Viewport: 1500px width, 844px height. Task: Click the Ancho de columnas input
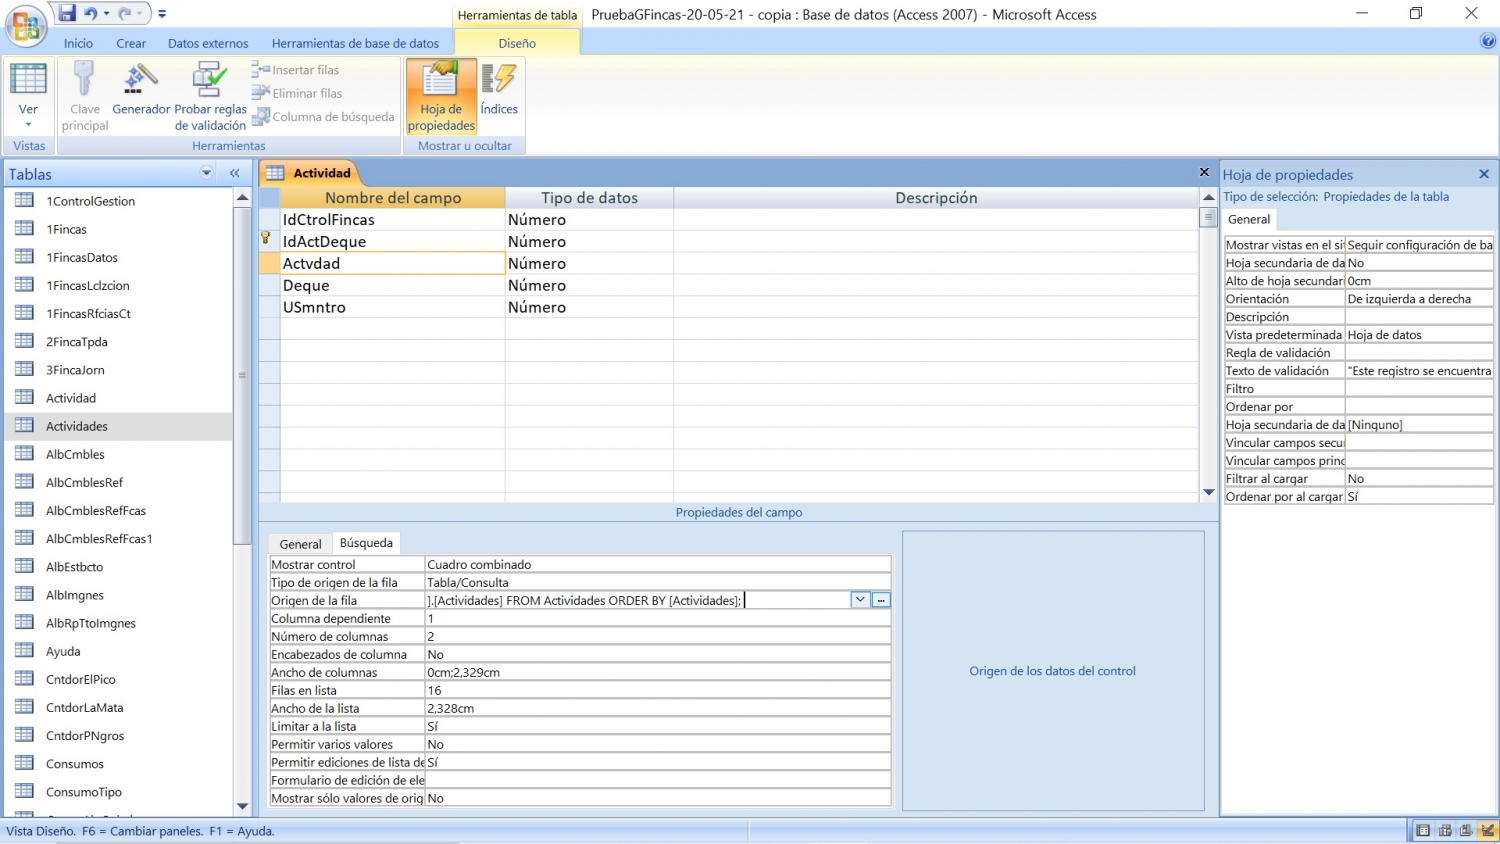(x=657, y=672)
